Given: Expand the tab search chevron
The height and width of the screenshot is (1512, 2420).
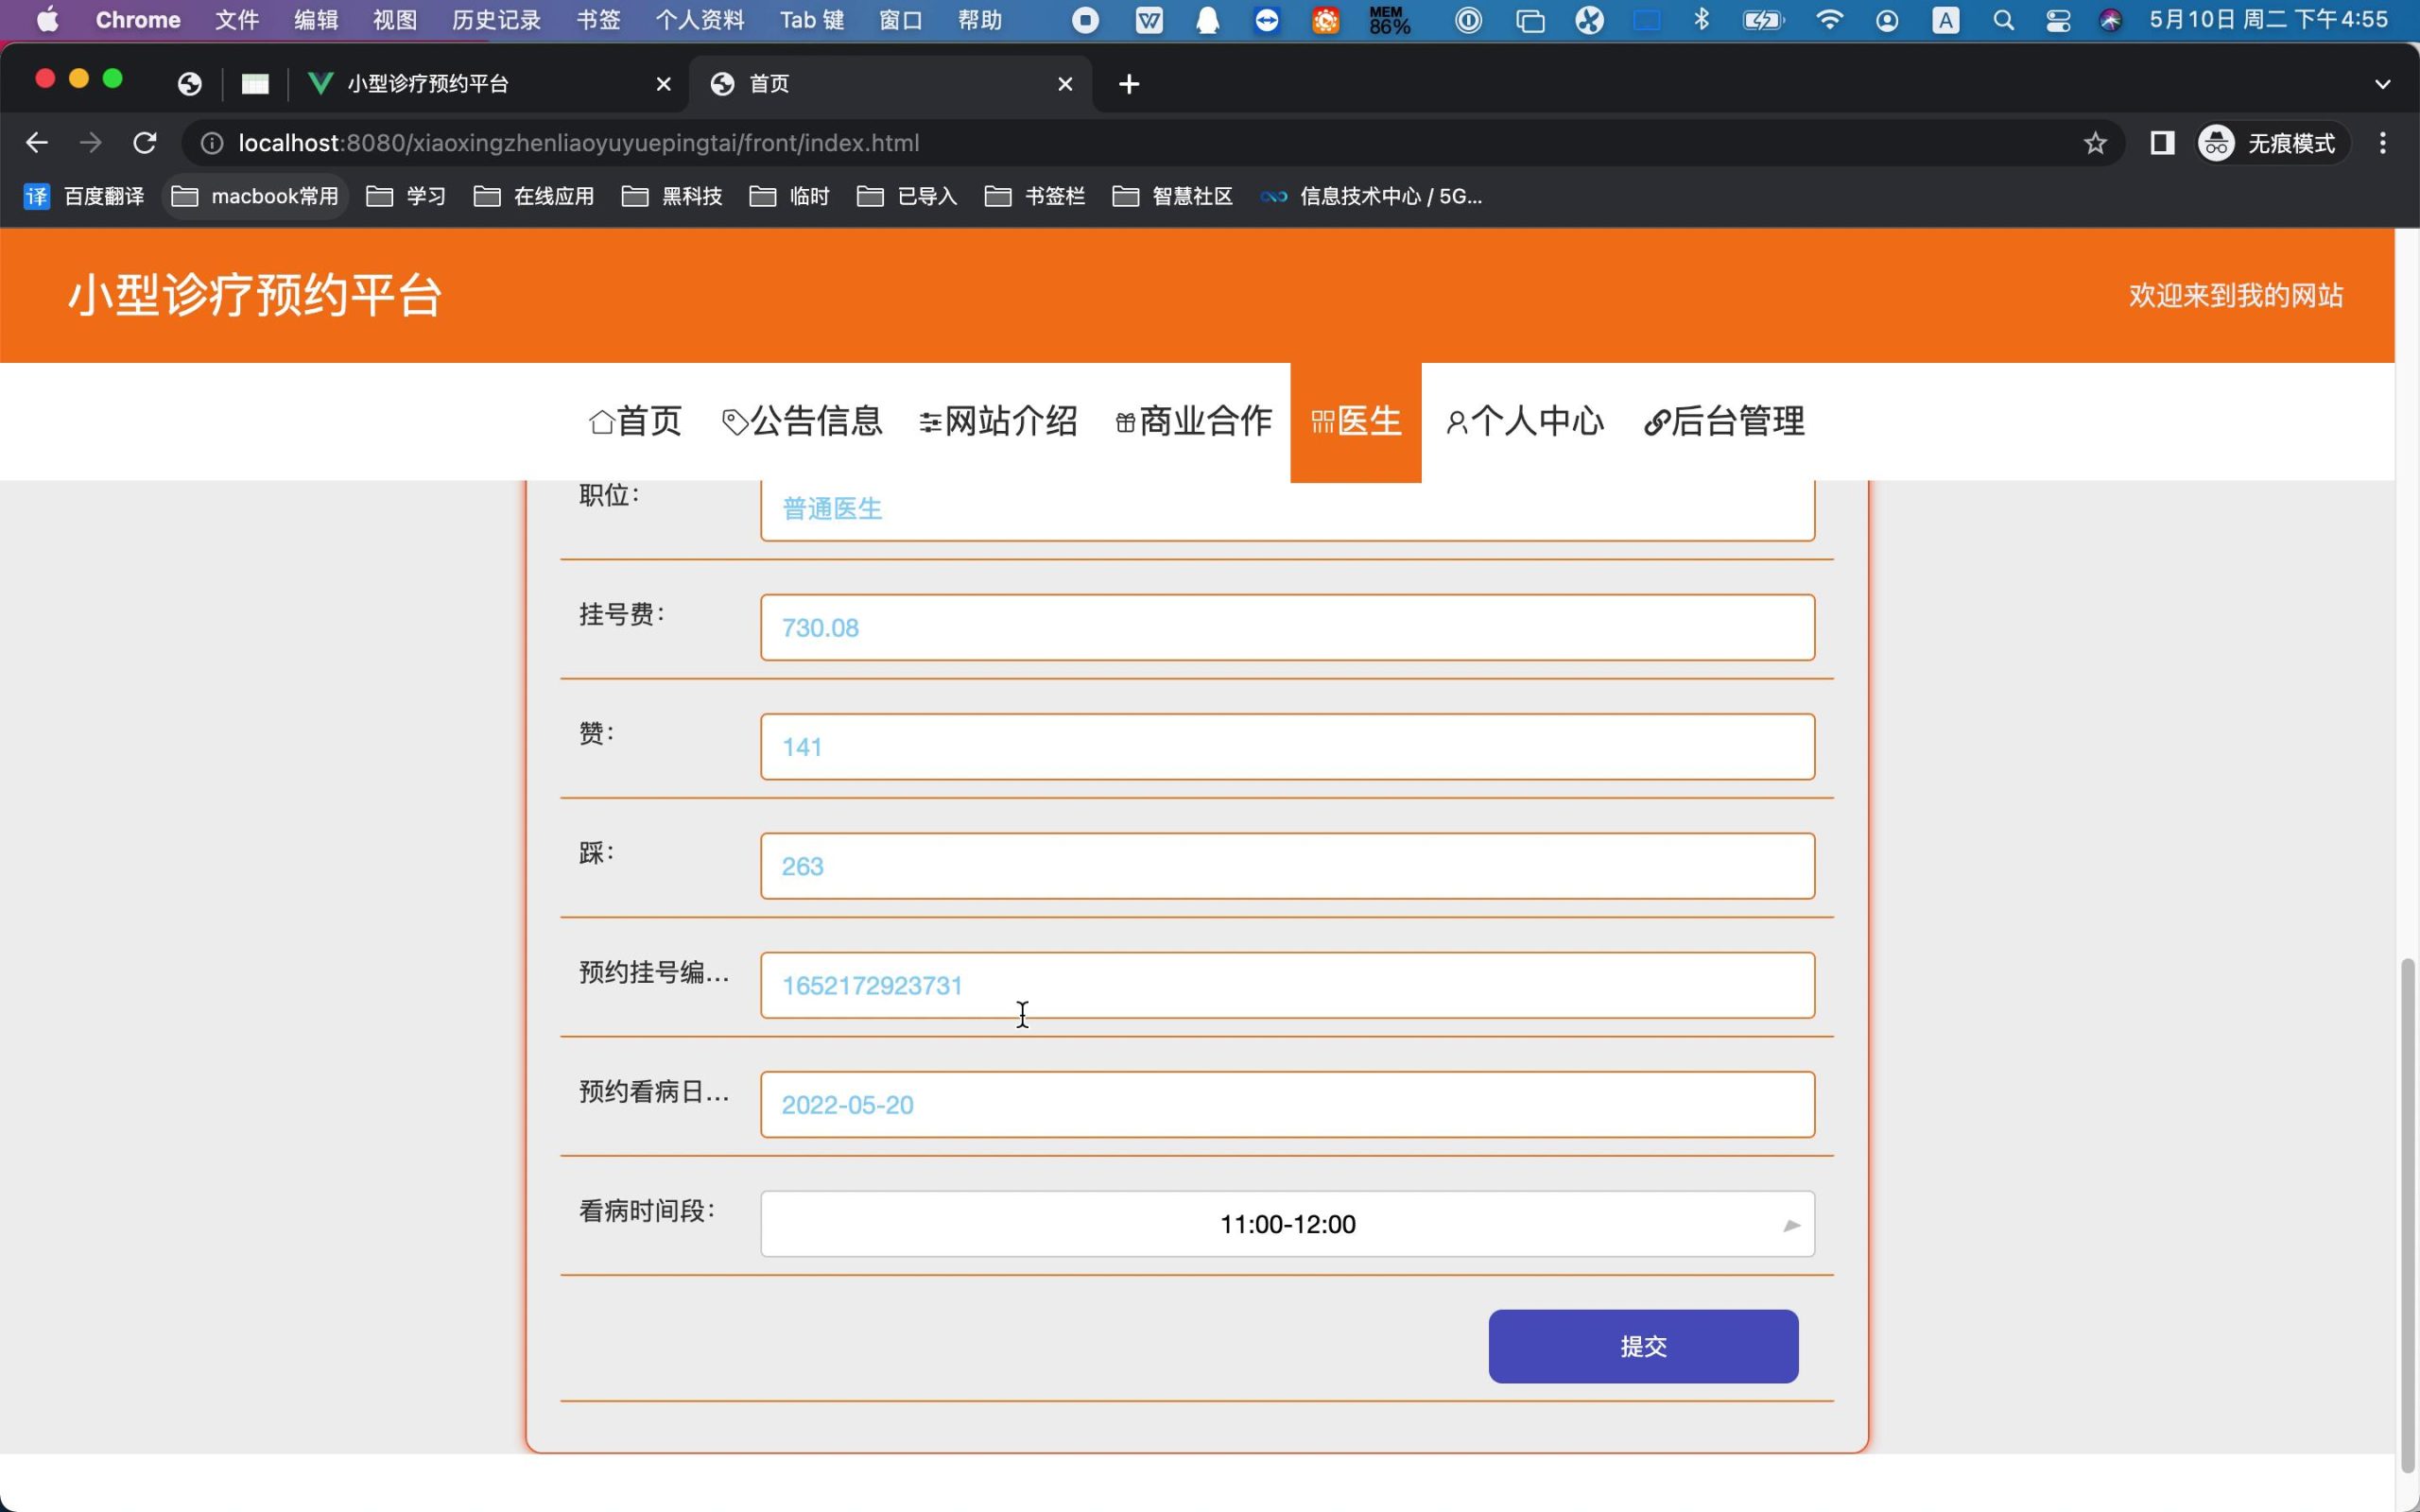Looking at the screenshot, I should [x=2383, y=84].
